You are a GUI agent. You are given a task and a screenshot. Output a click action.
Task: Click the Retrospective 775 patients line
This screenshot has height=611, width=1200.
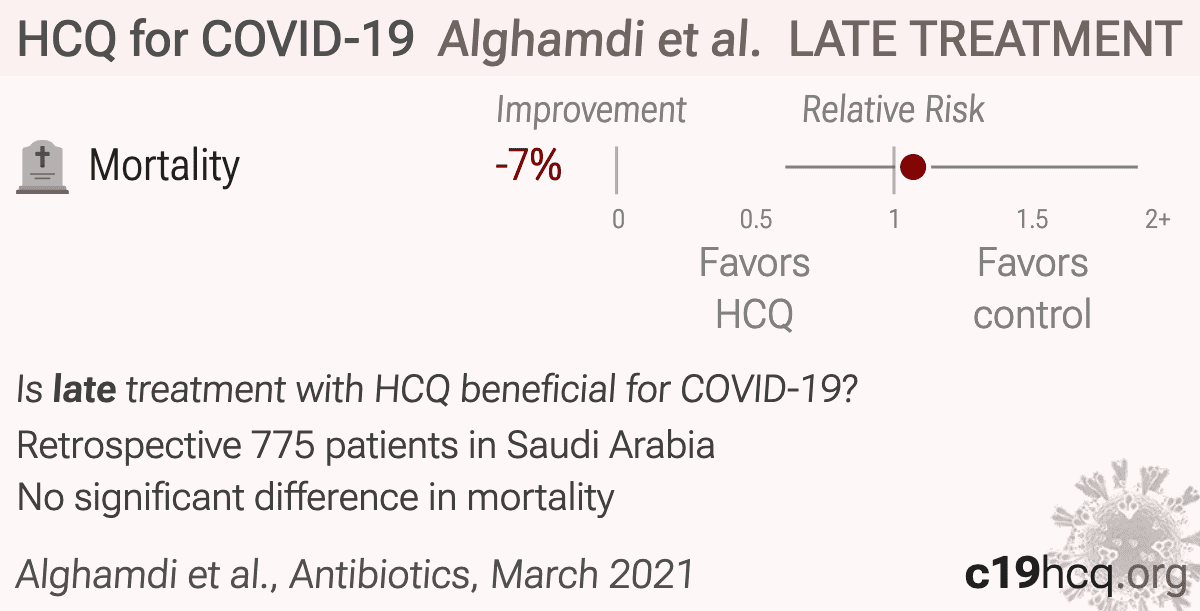pyautogui.click(x=366, y=445)
